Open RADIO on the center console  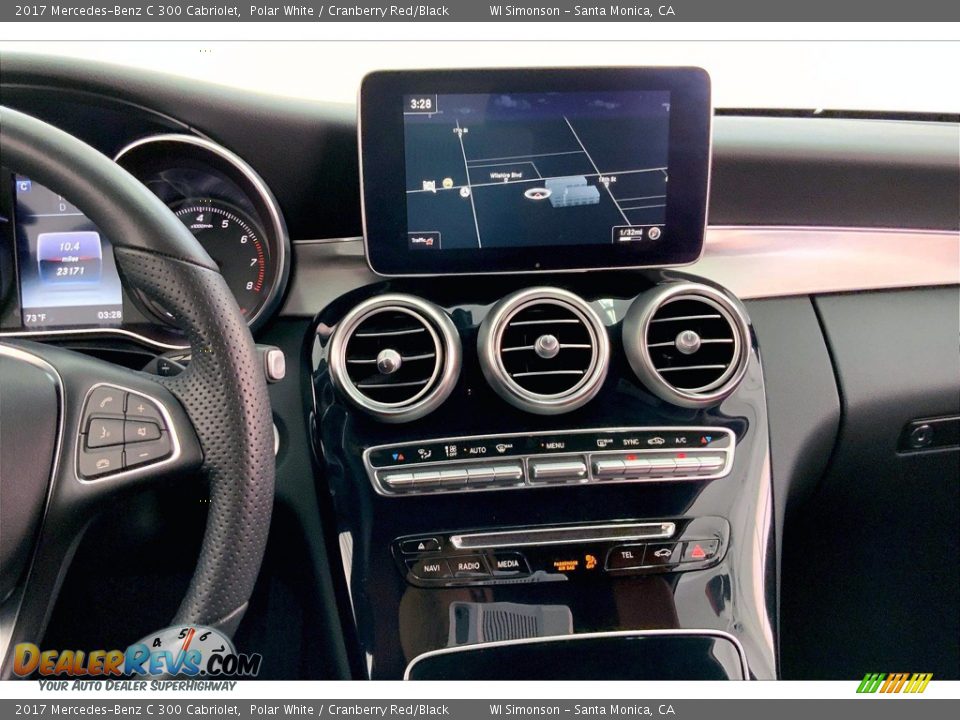pyautogui.click(x=469, y=566)
